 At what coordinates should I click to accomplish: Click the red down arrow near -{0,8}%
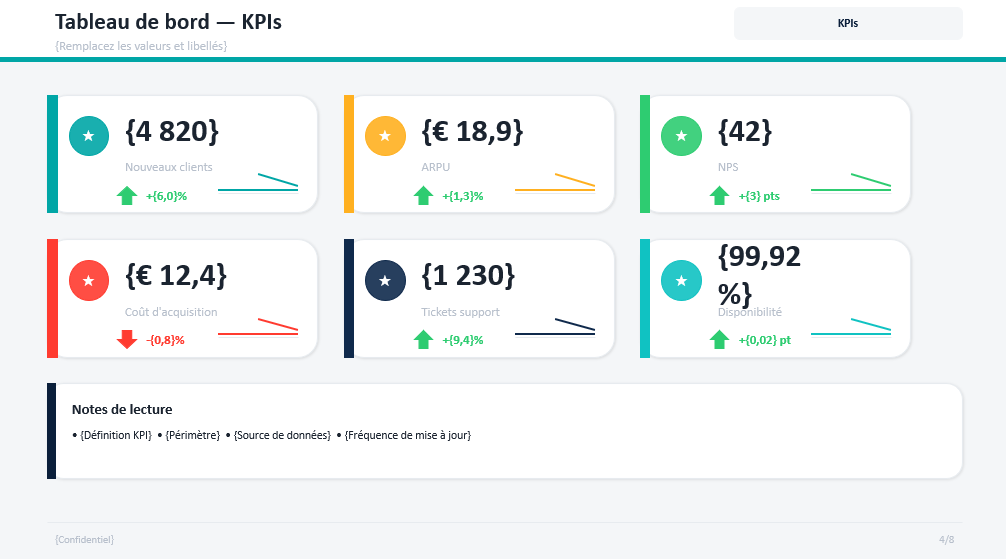pos(127,340)
